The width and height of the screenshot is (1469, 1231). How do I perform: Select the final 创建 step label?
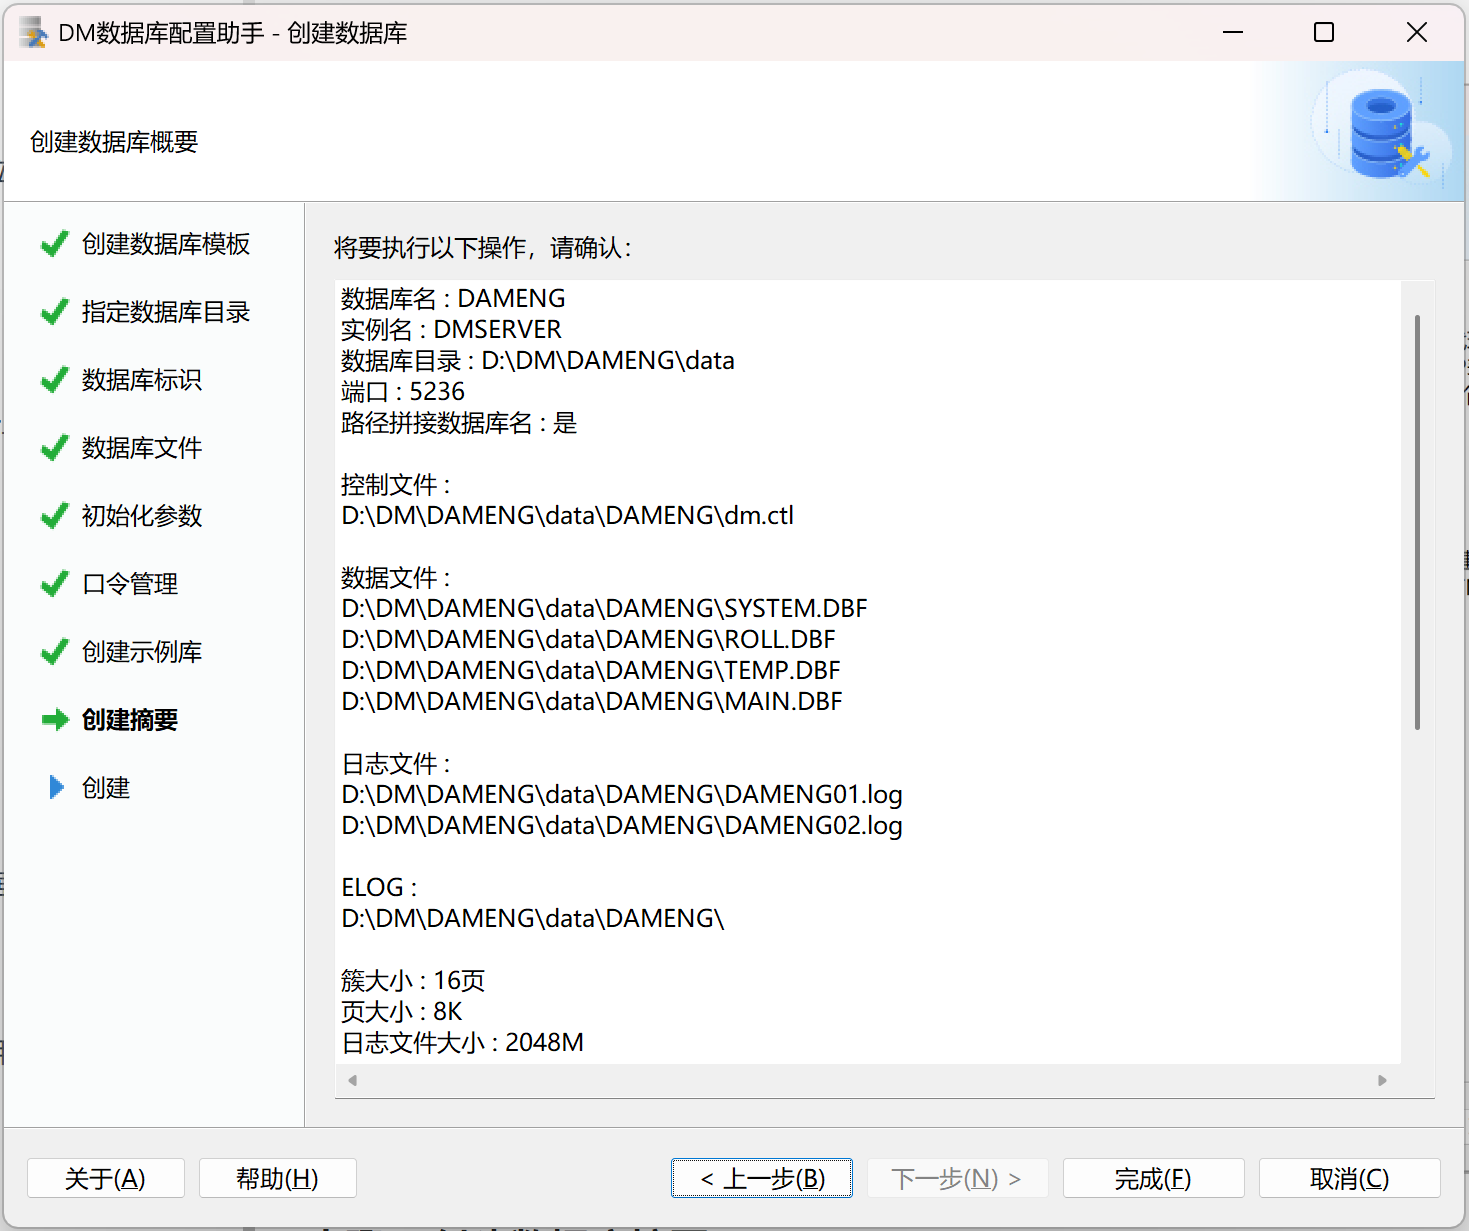tap(106, 788)
